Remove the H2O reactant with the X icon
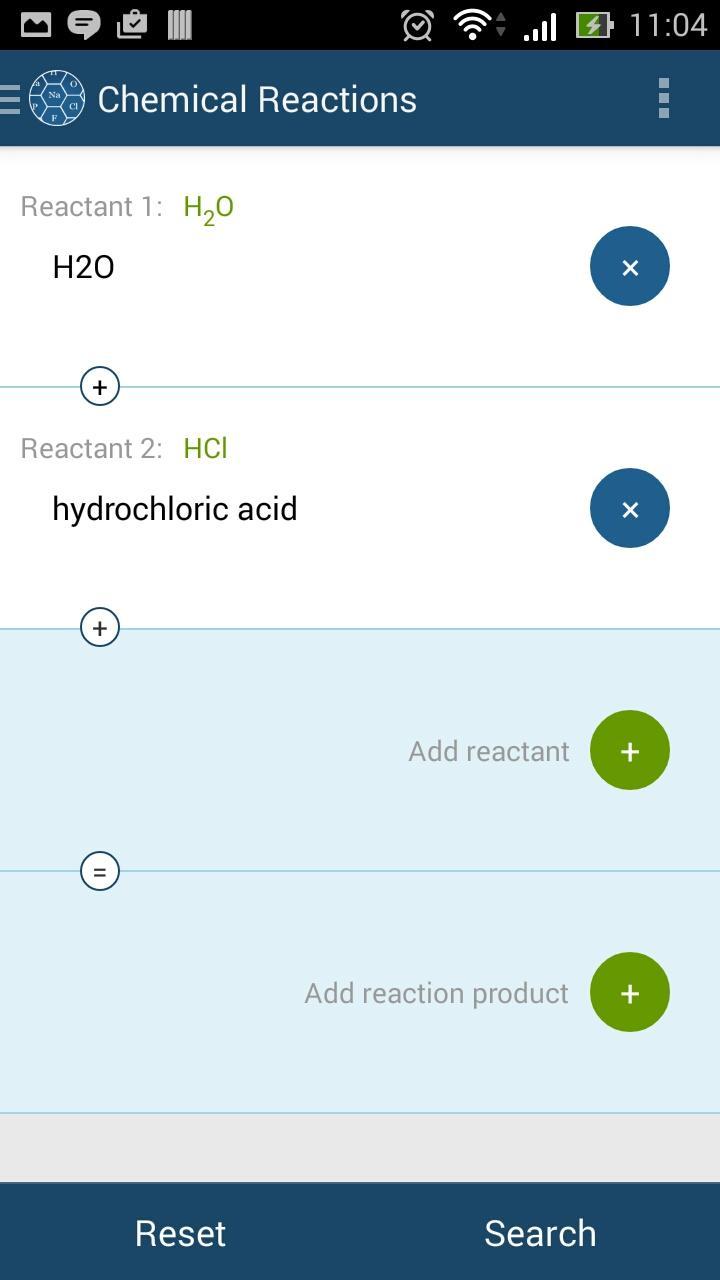 tap(629, 266)
